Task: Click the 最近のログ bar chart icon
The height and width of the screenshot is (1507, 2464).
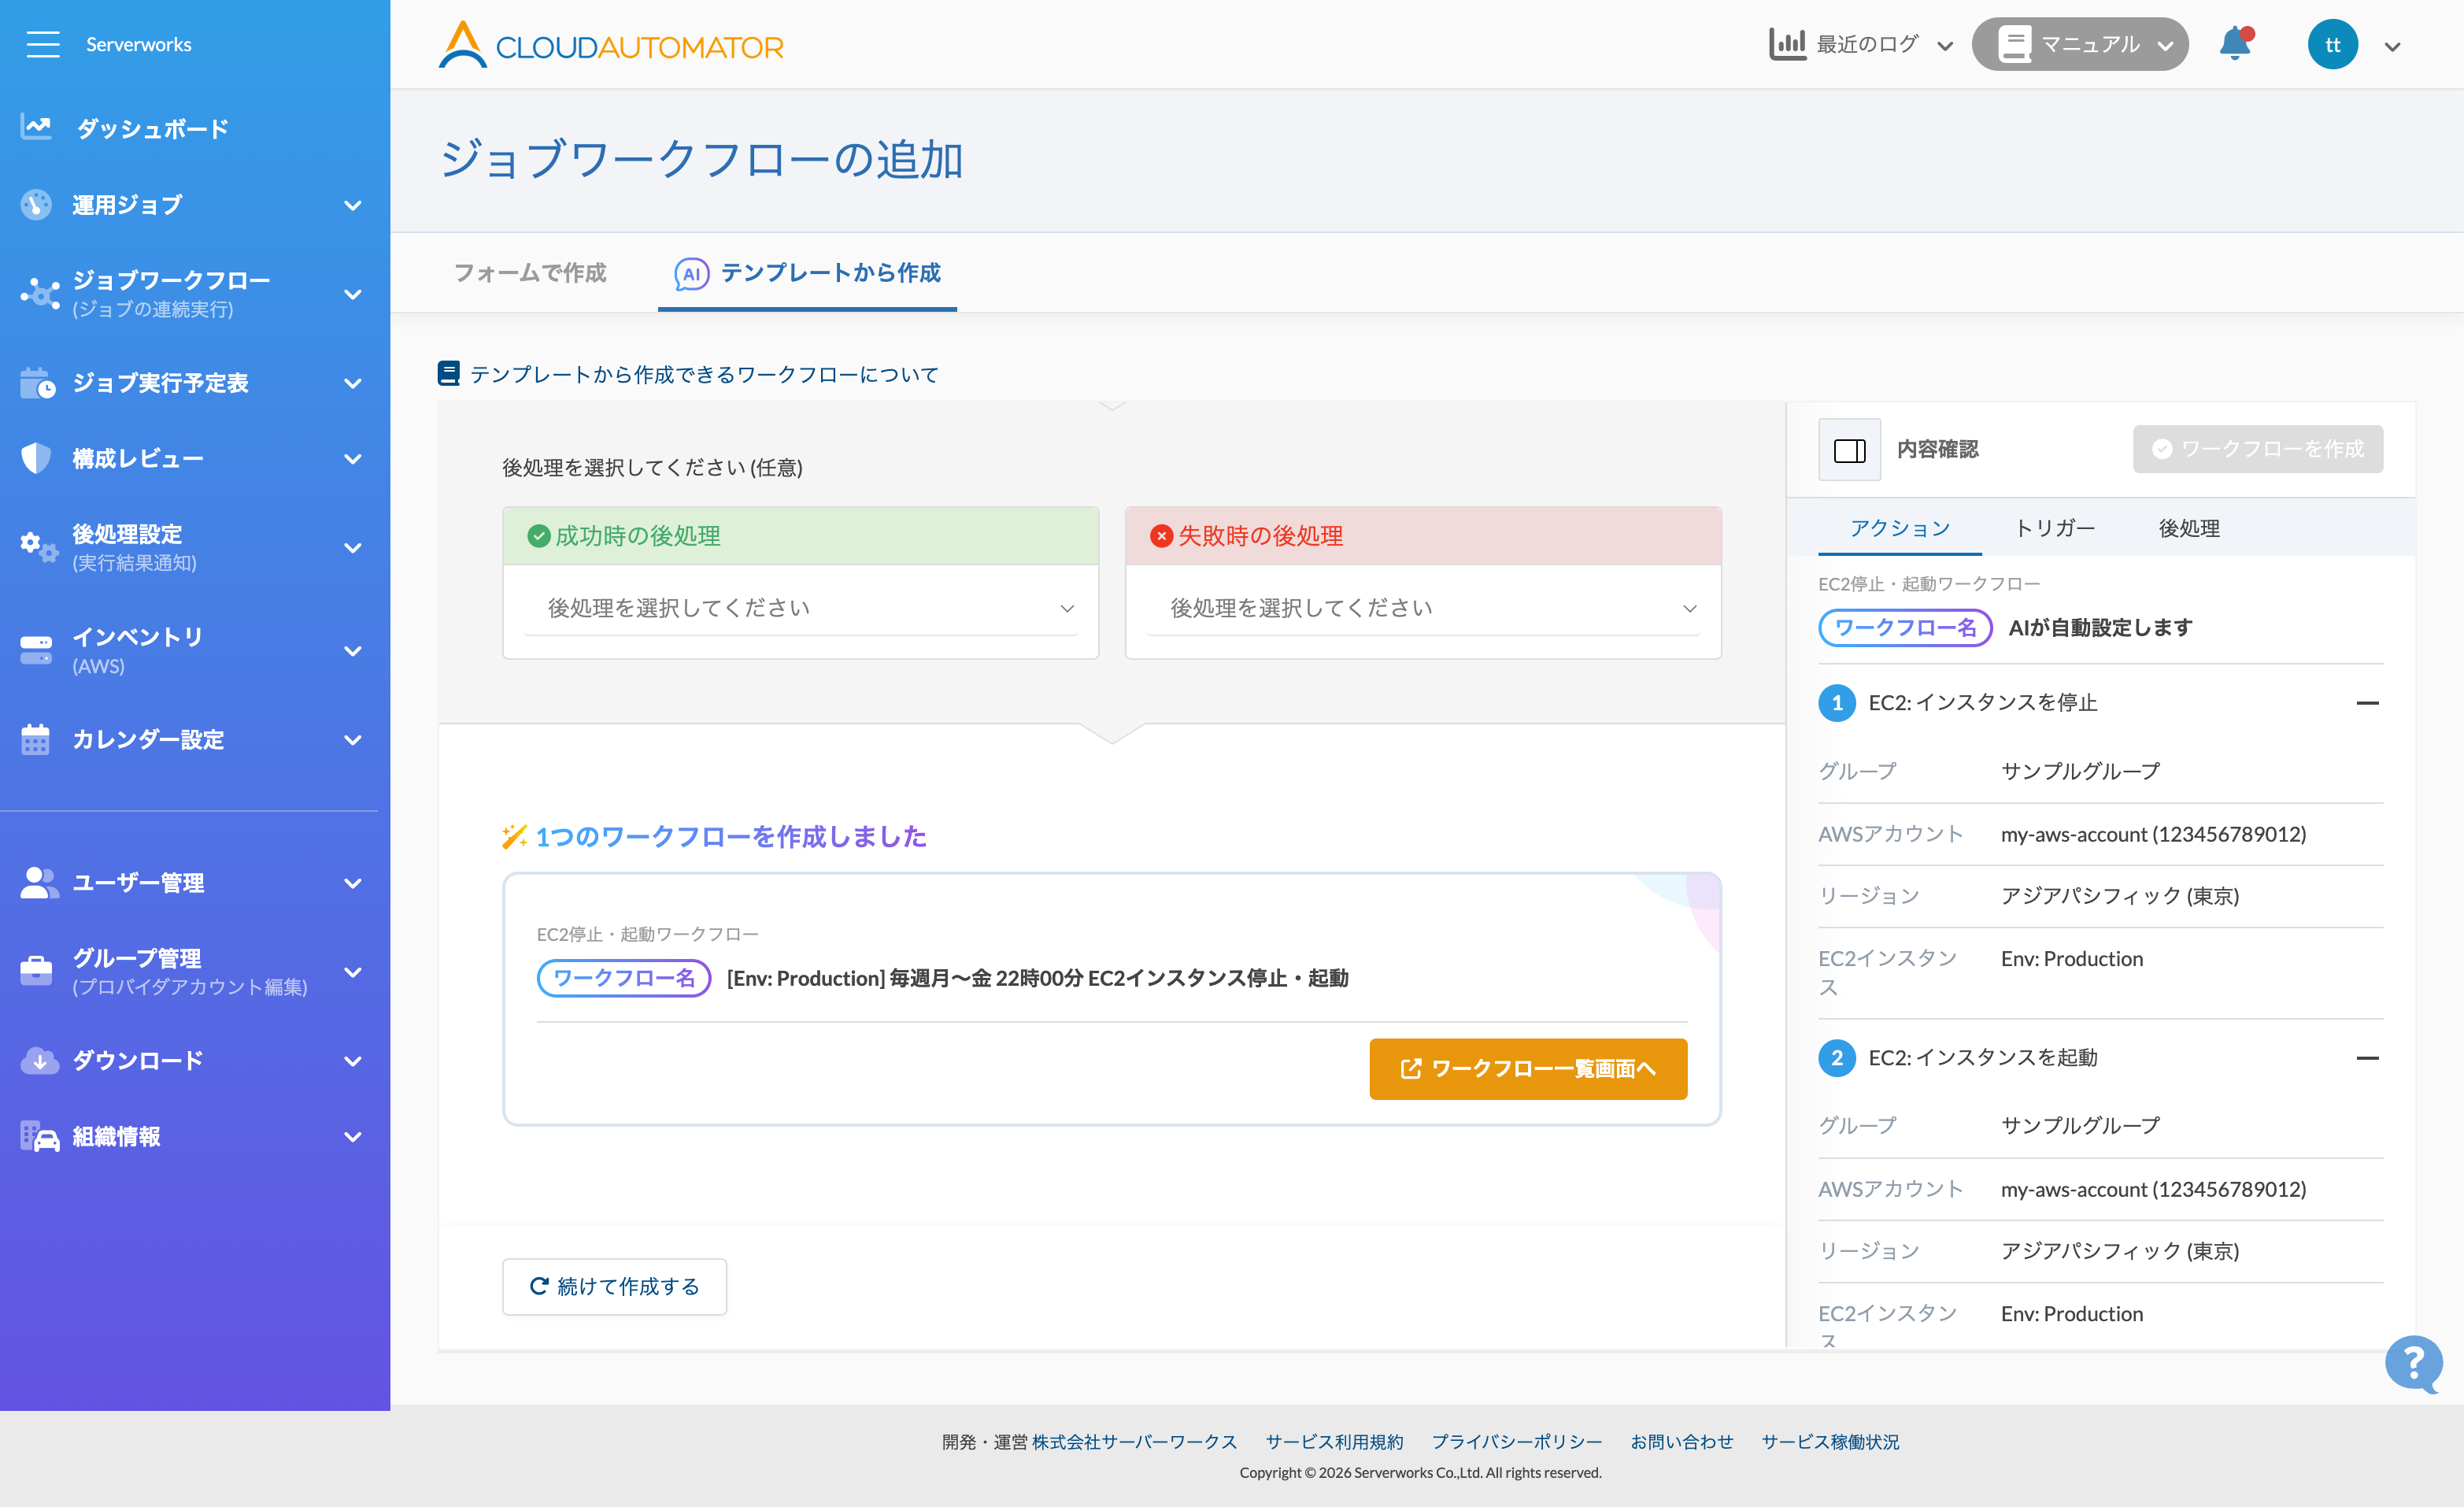Action: pos(1787,44)
